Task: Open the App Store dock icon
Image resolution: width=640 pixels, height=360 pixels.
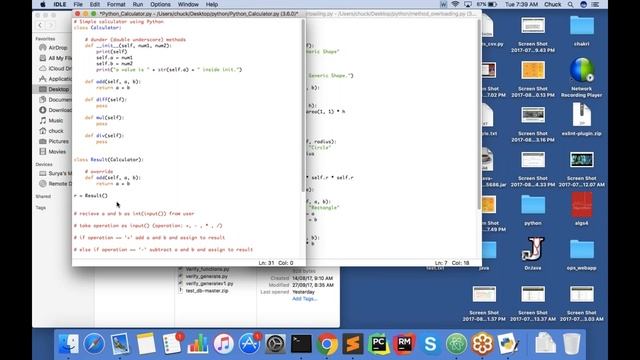Action: click(x=249, y=344)
